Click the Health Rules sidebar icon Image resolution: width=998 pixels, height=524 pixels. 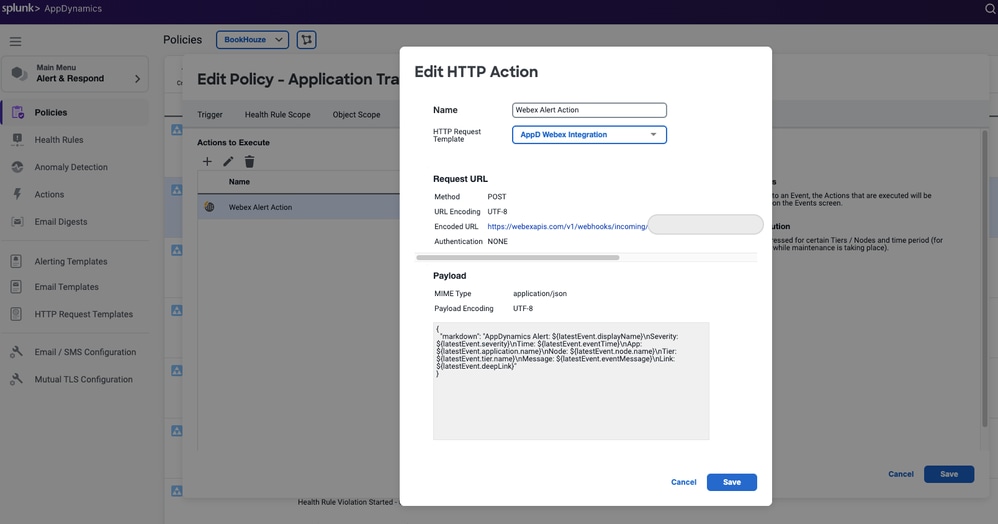[17, 139]
